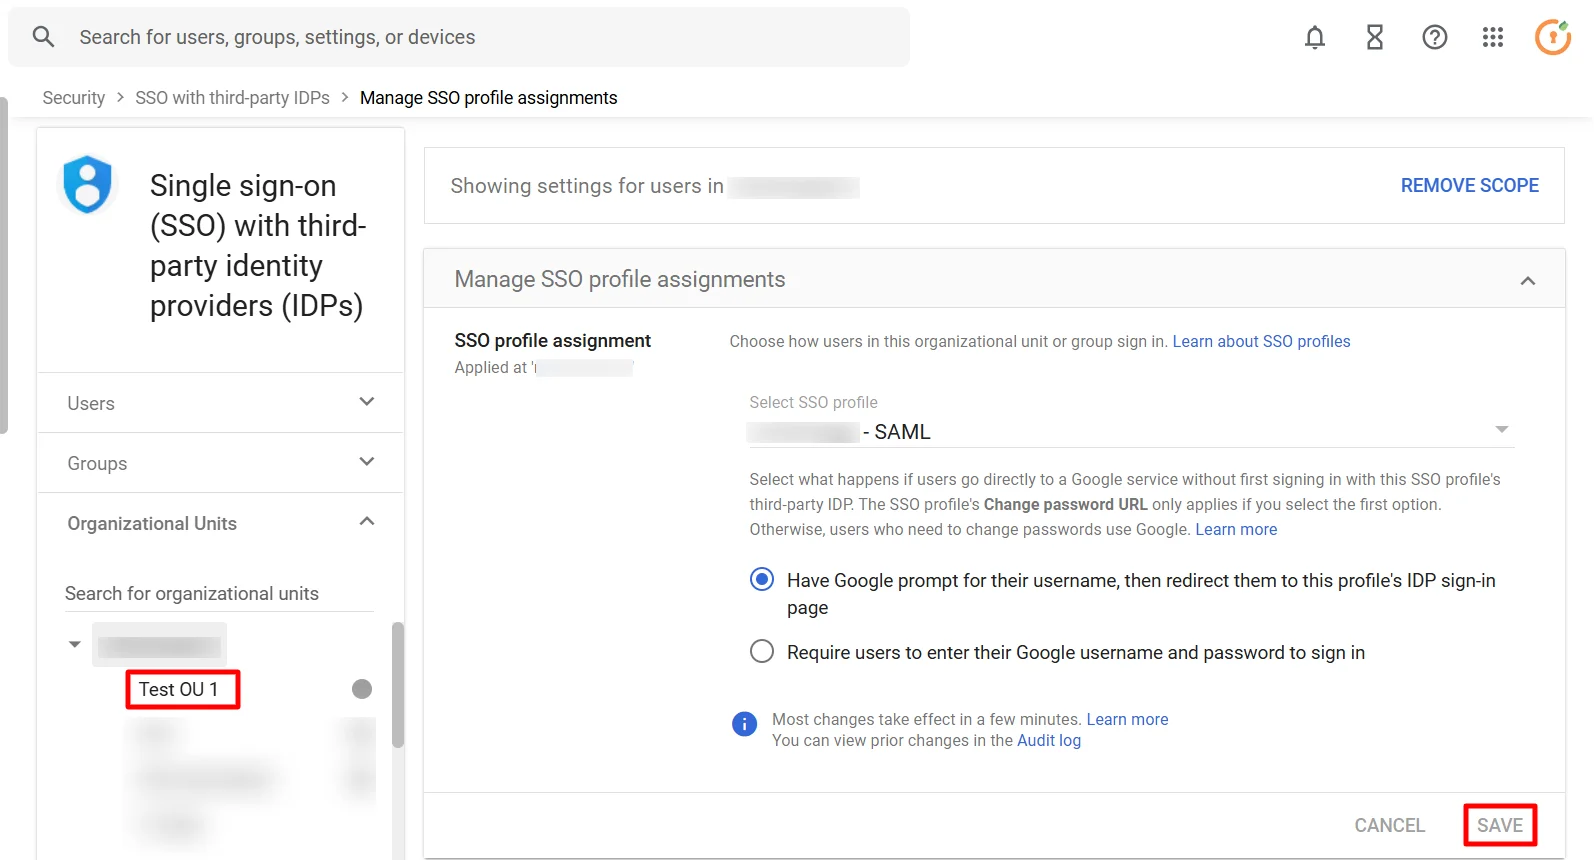Click the Manage SSO profile assignments breadcrumb
1594x860 pixels.
pyautogui.click(x=488, y=98)
